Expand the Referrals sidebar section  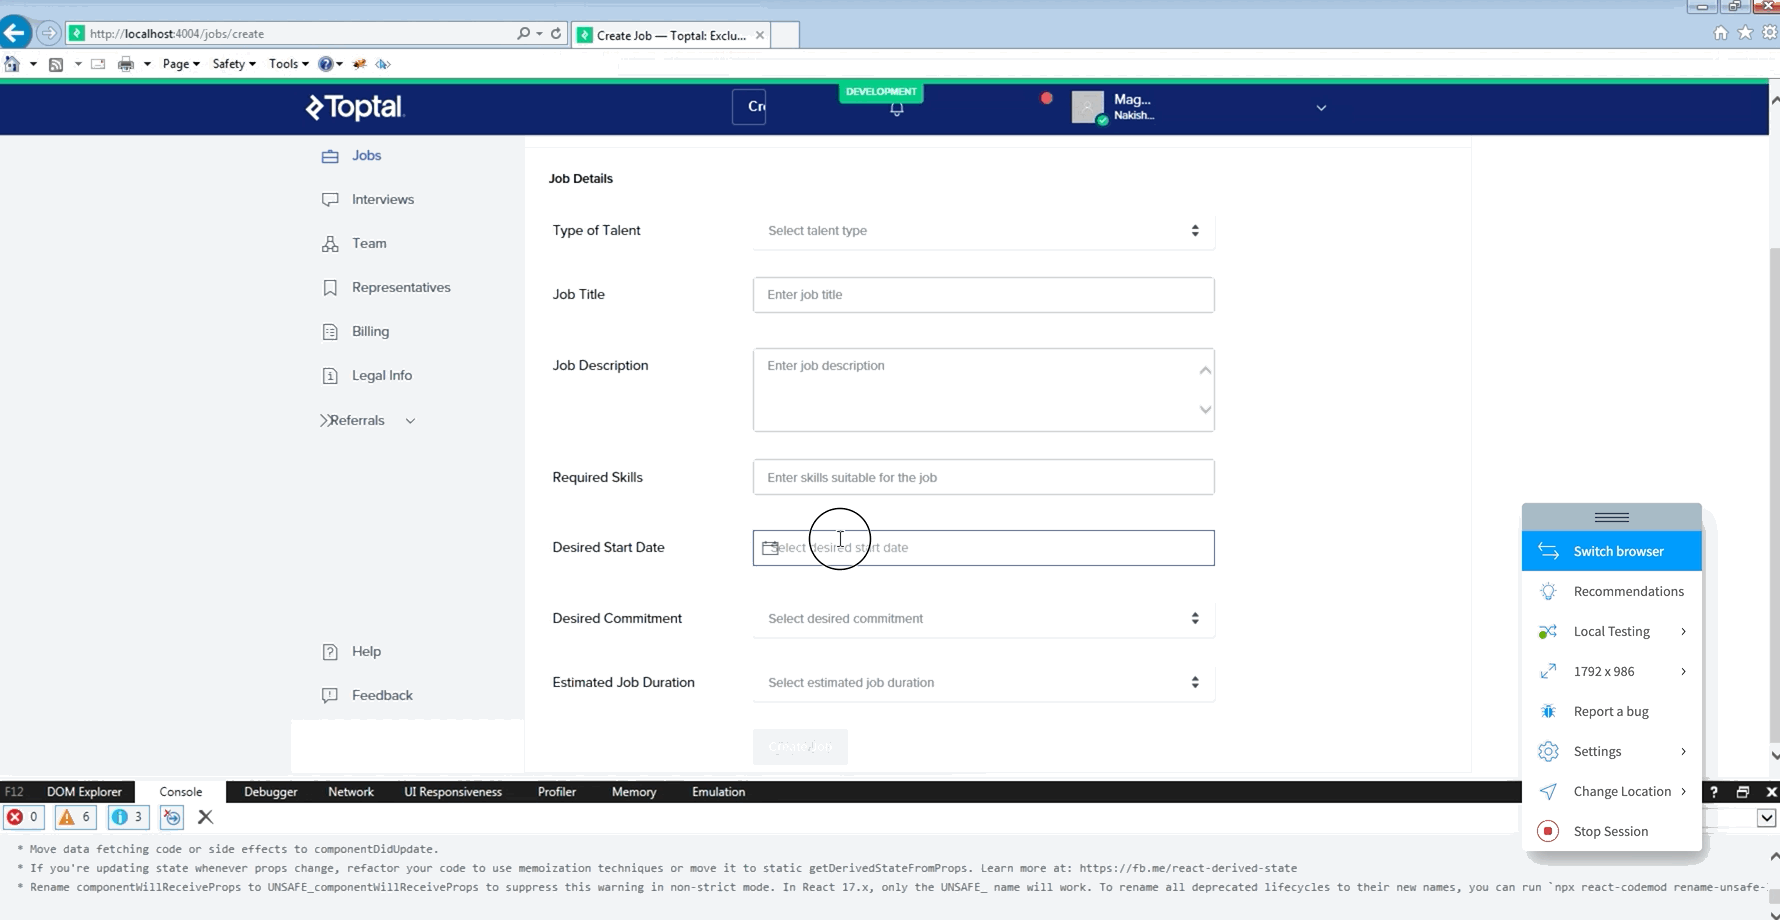367,420
